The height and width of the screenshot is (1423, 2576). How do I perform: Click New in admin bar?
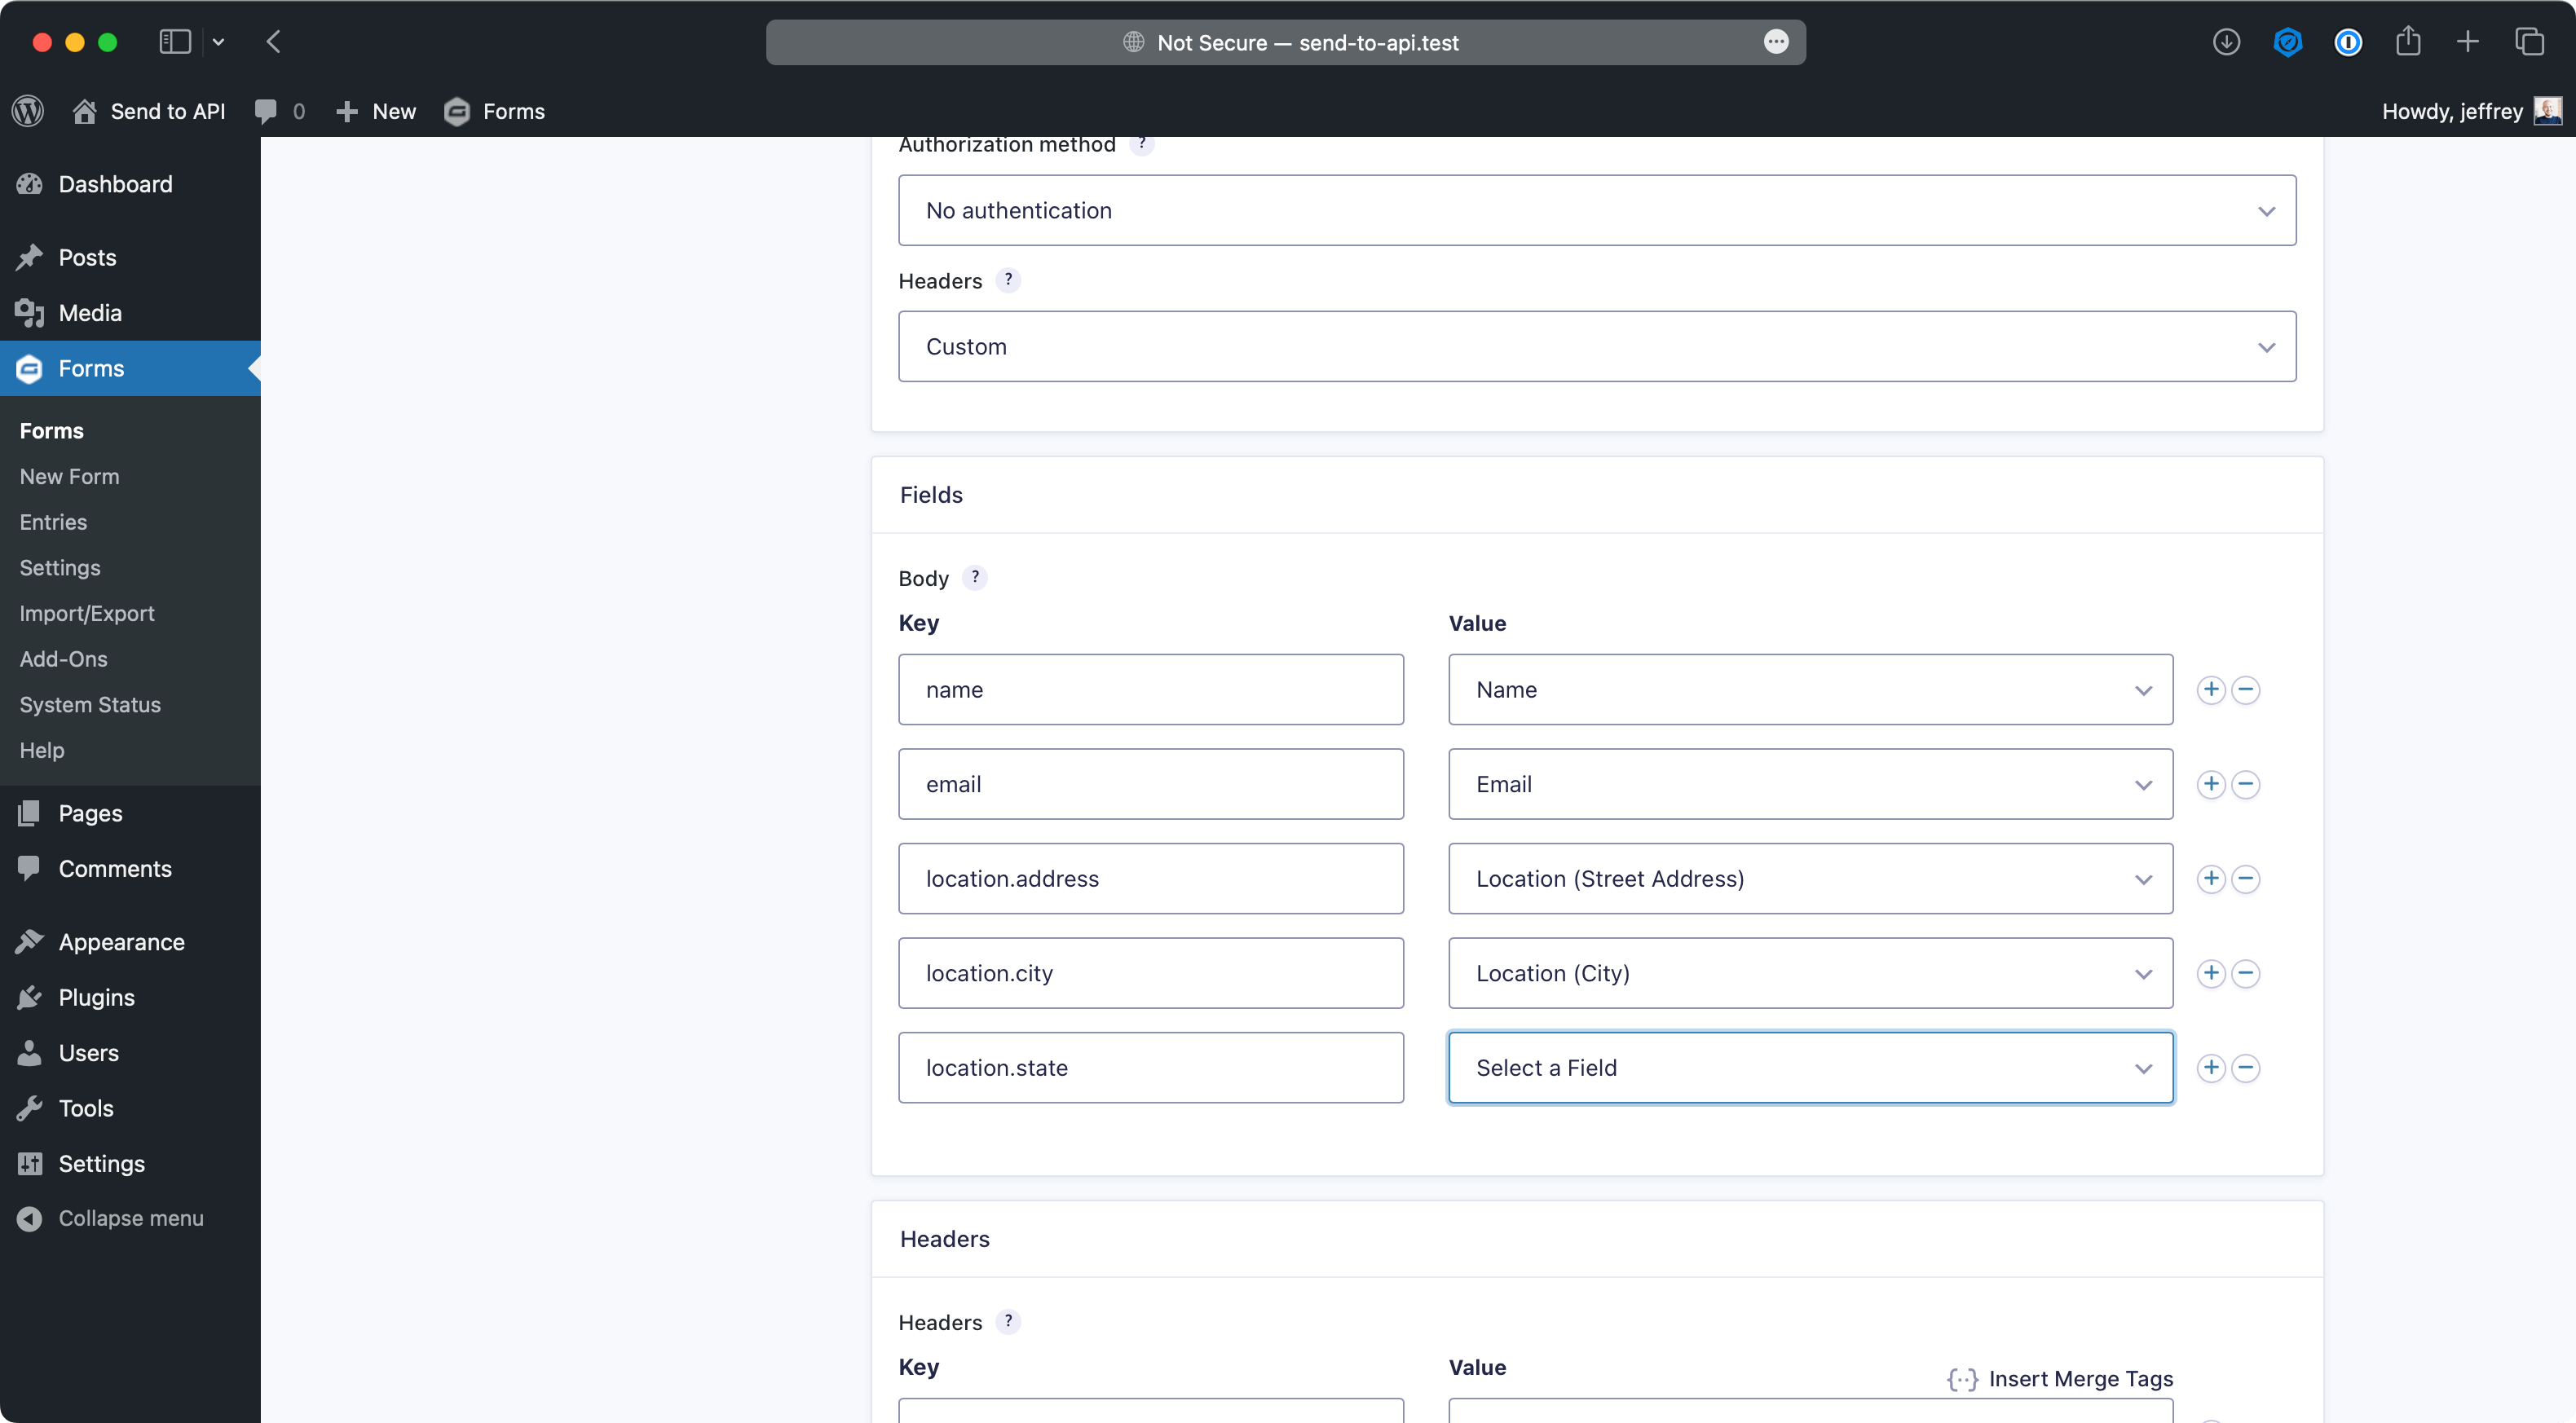click(377, 111)
